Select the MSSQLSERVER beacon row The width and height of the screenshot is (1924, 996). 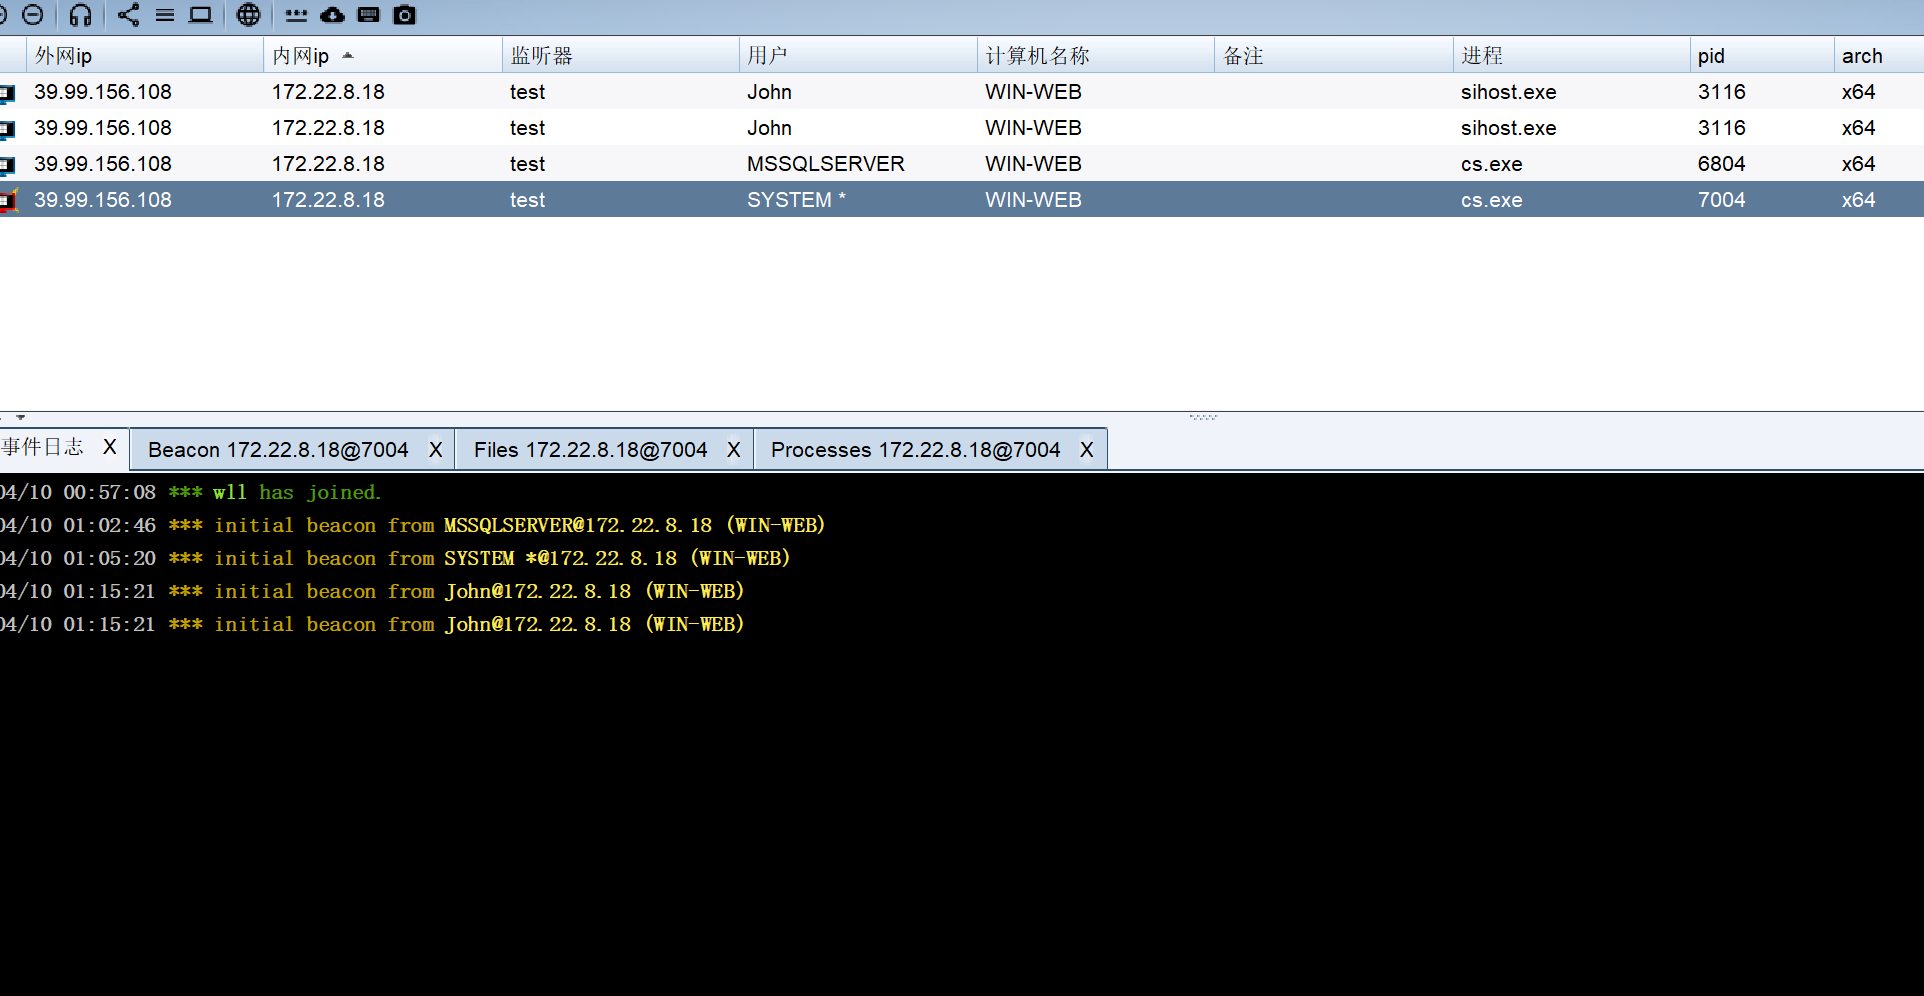click(825, 164)
